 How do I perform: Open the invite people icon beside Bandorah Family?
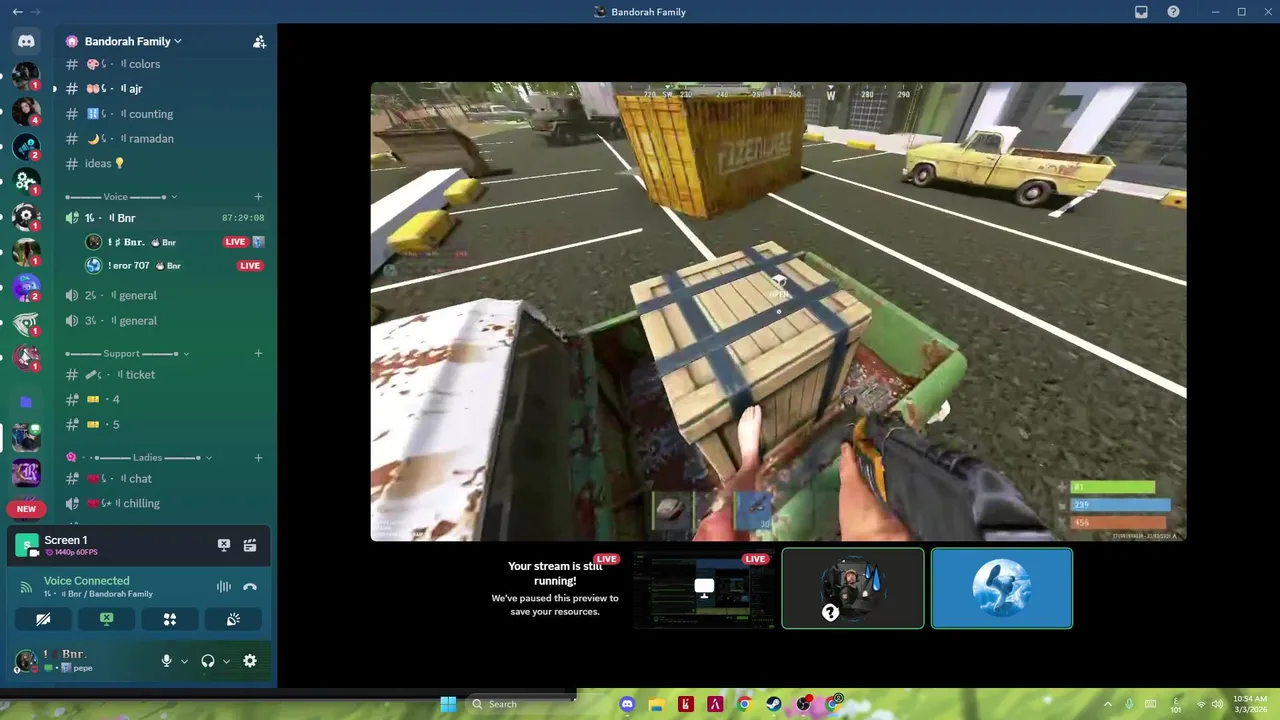(259, 41)
